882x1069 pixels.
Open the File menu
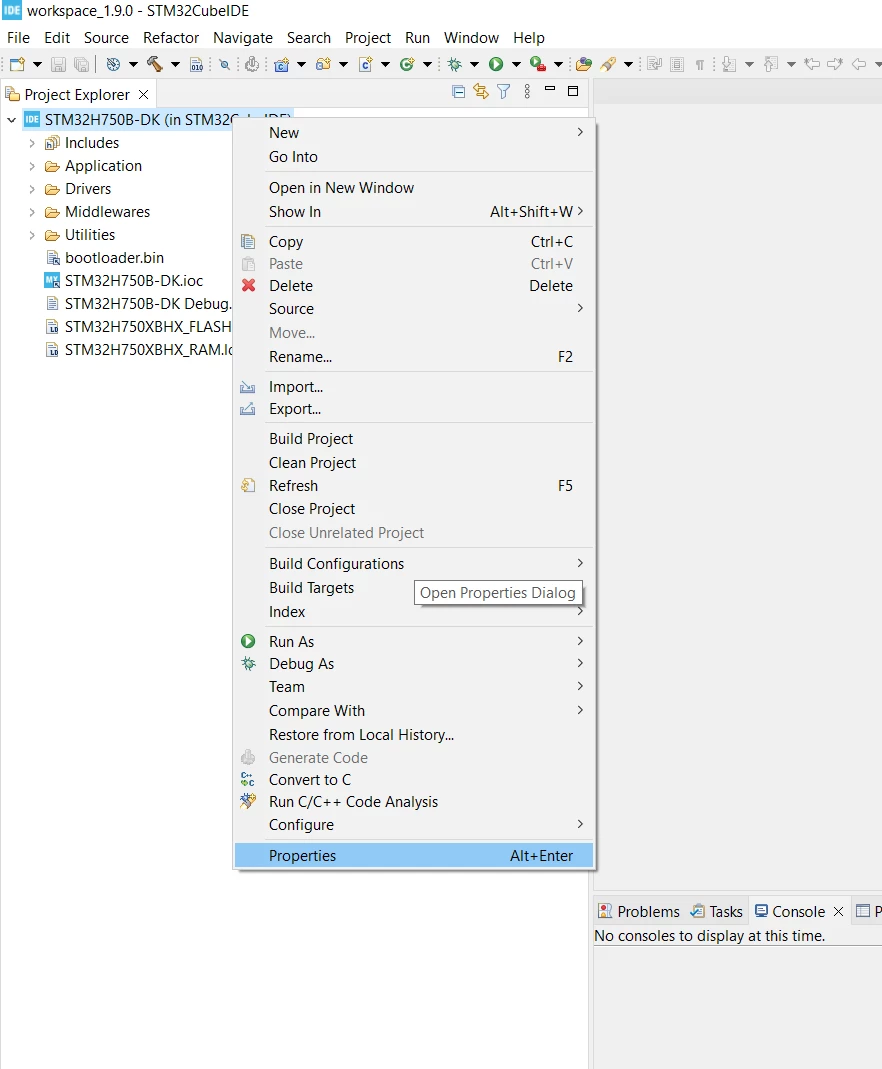(x=18, y=37)
